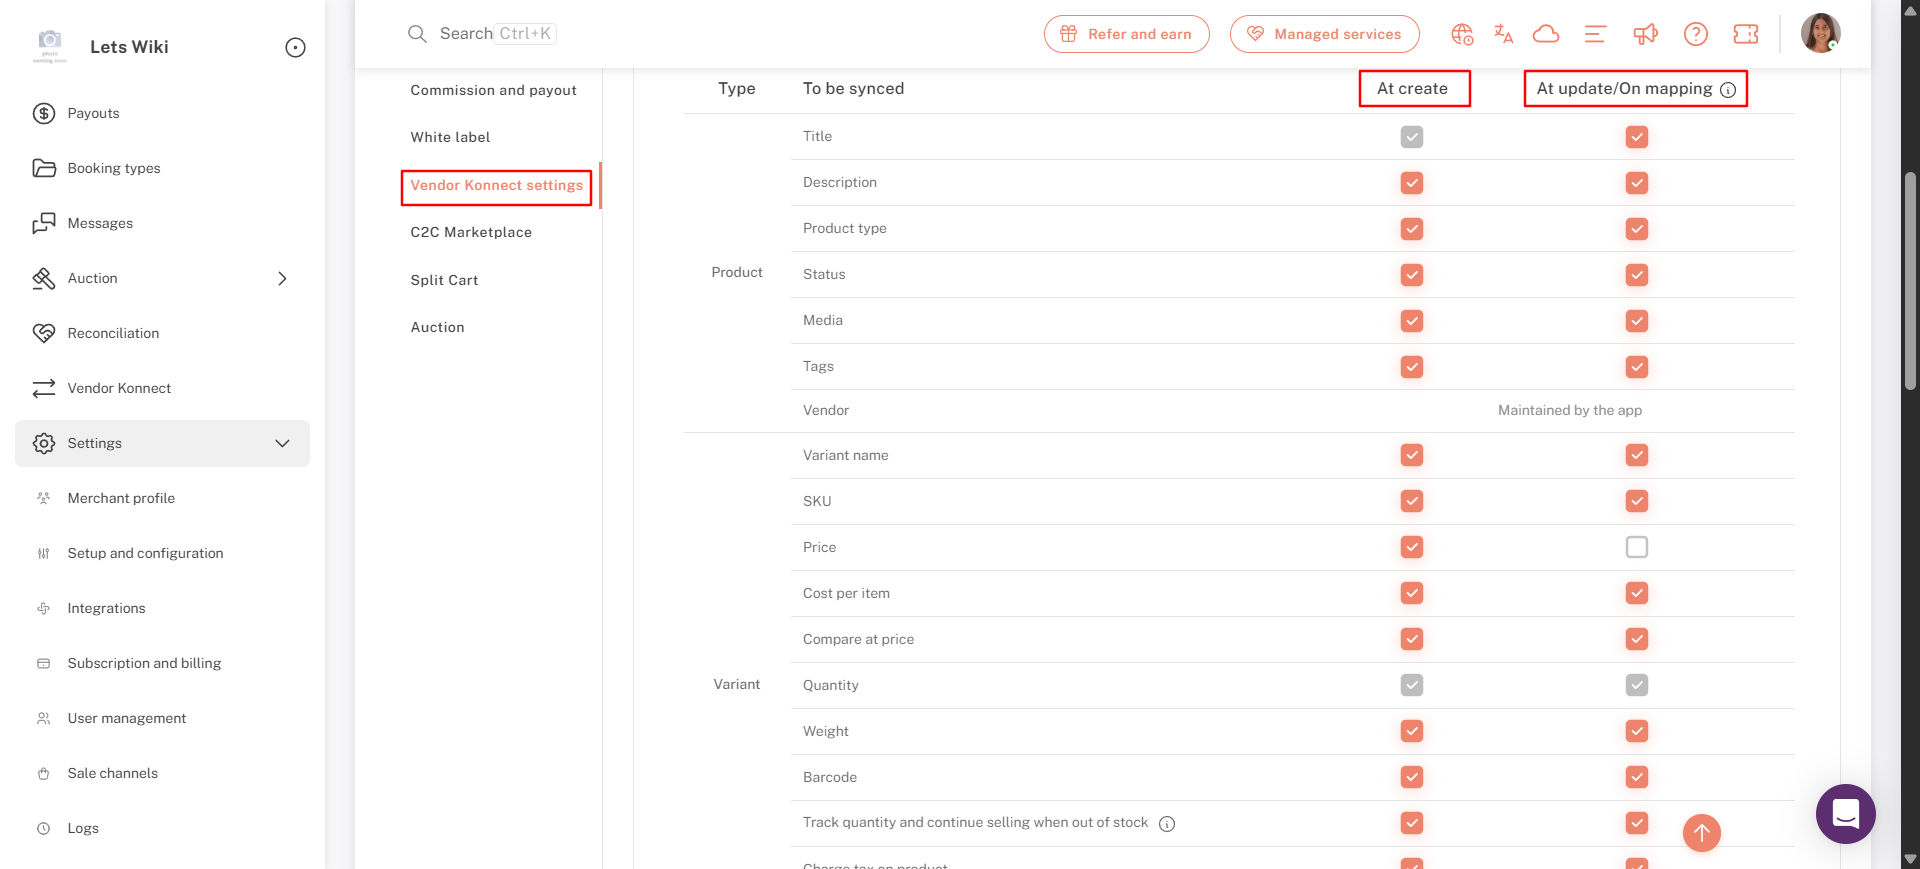Switch to White label tab

[450, 137]
